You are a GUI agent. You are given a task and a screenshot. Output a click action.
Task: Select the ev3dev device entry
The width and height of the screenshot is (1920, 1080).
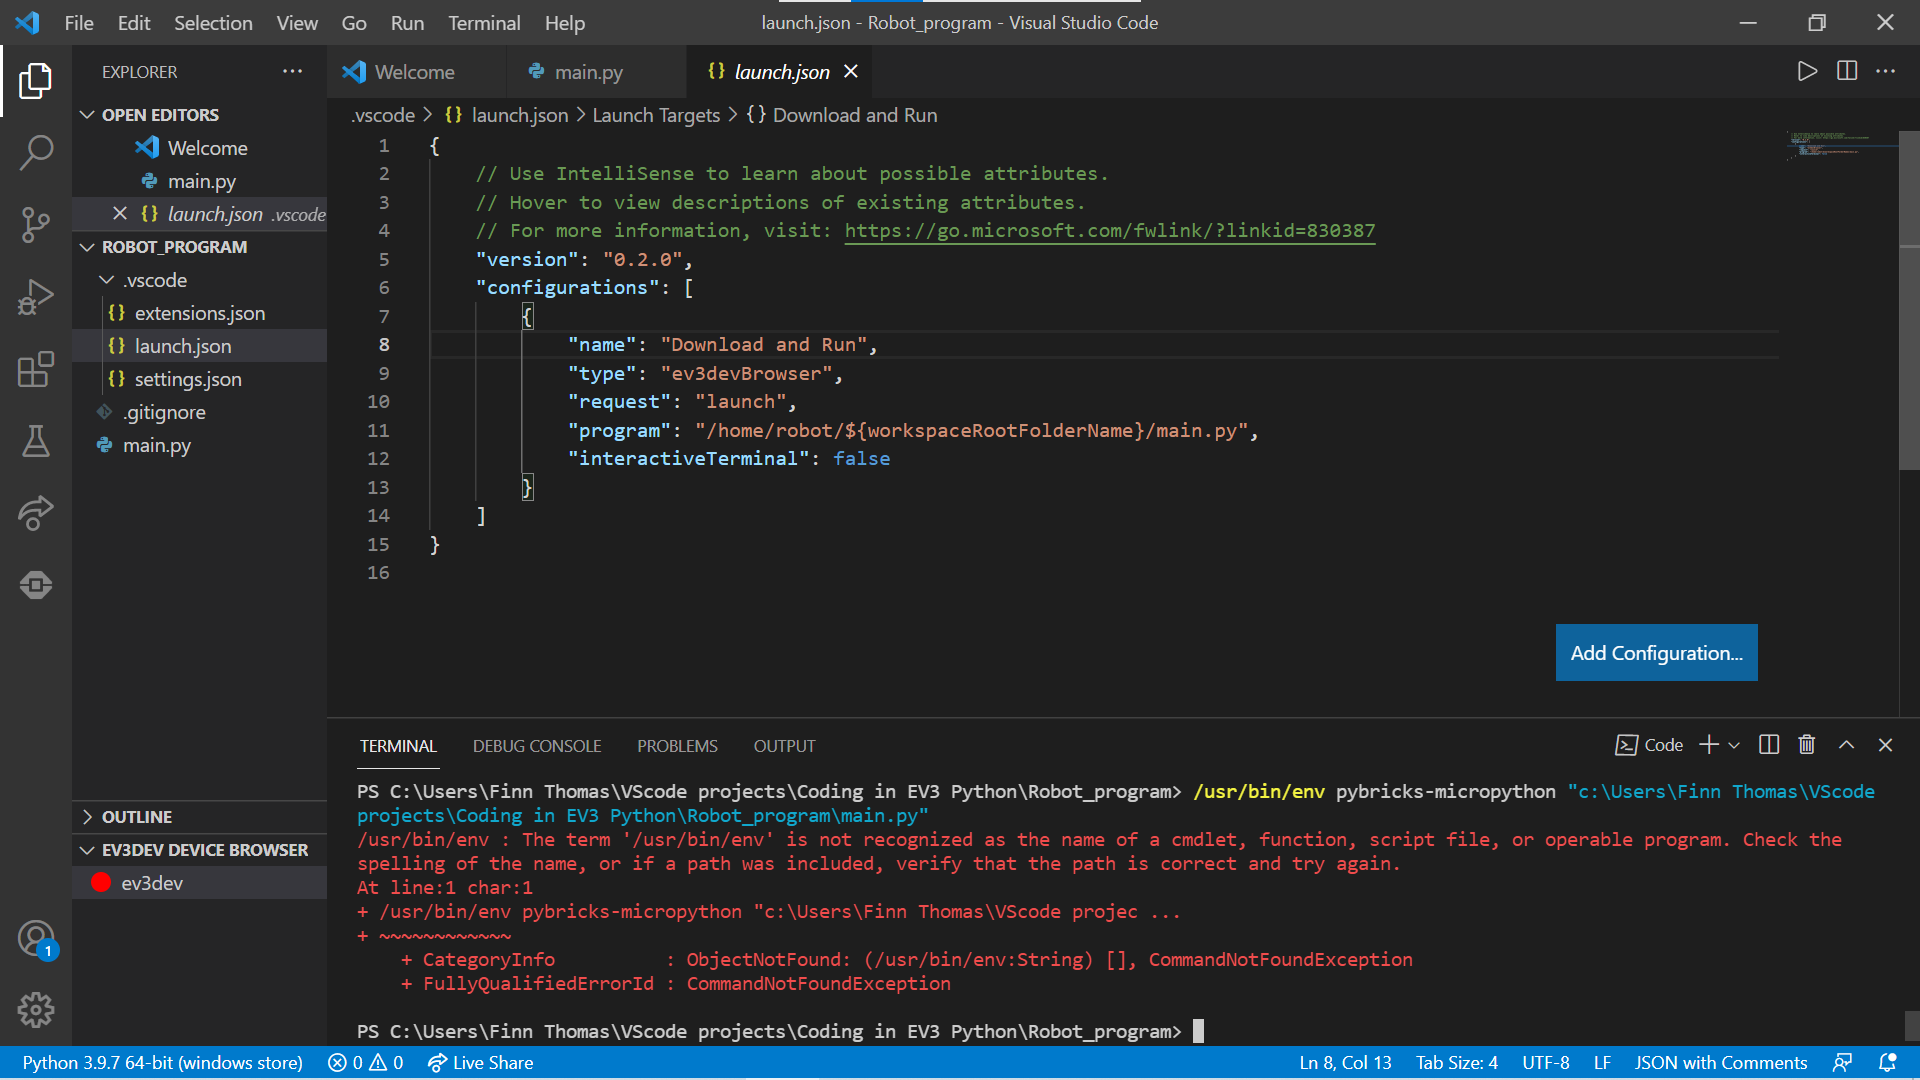[x=200, y=883]
